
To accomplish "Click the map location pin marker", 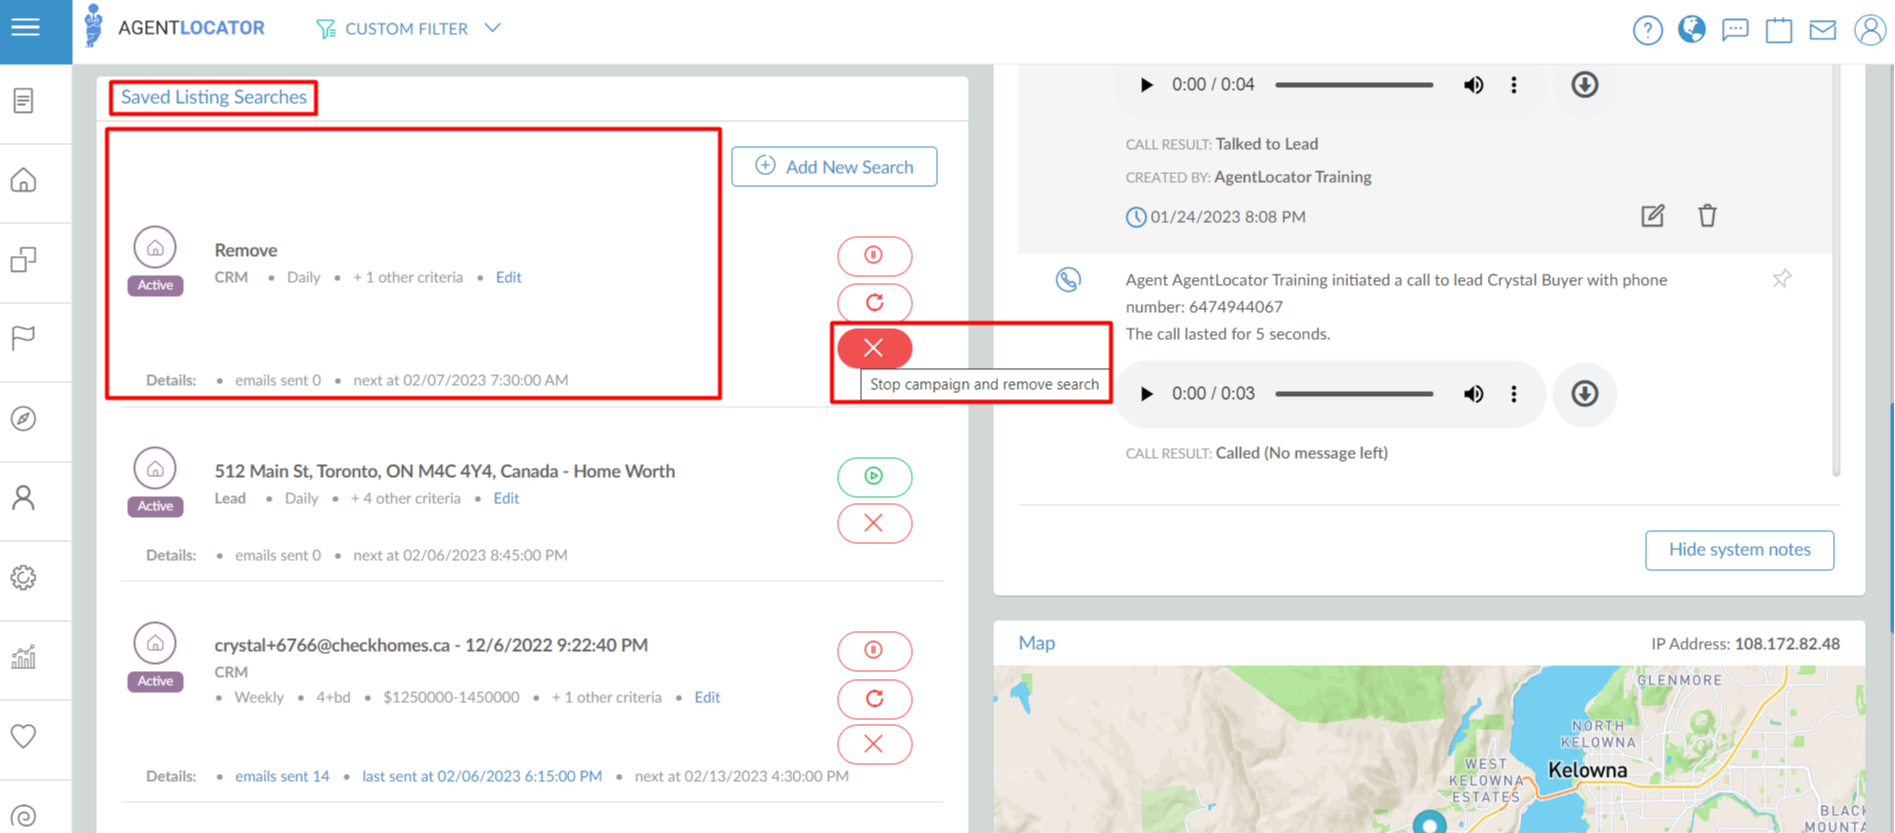I will [1429, 822].
